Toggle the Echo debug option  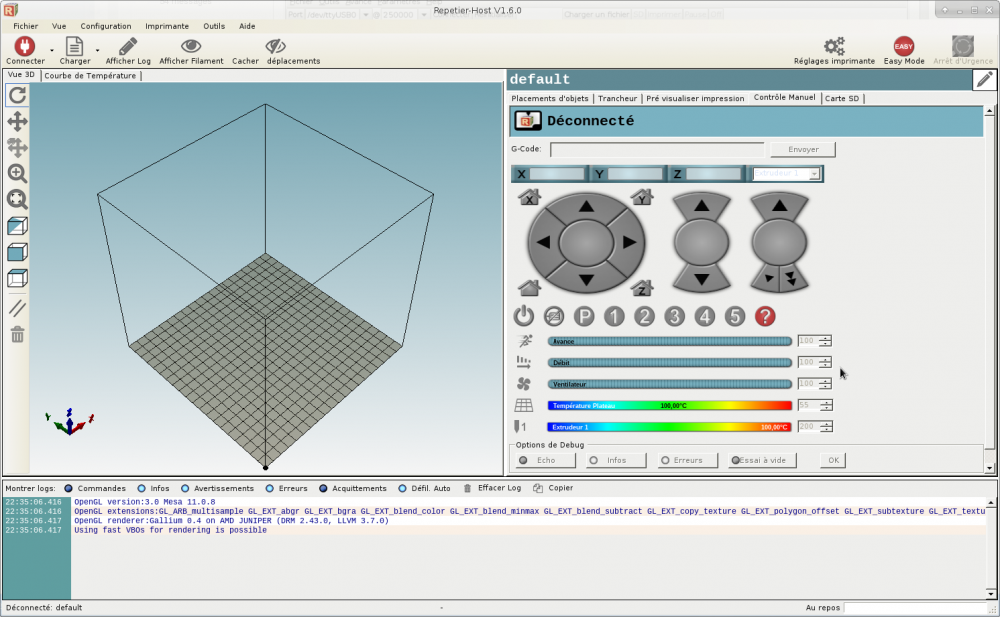pyautogui.click(x=545, y=460)
